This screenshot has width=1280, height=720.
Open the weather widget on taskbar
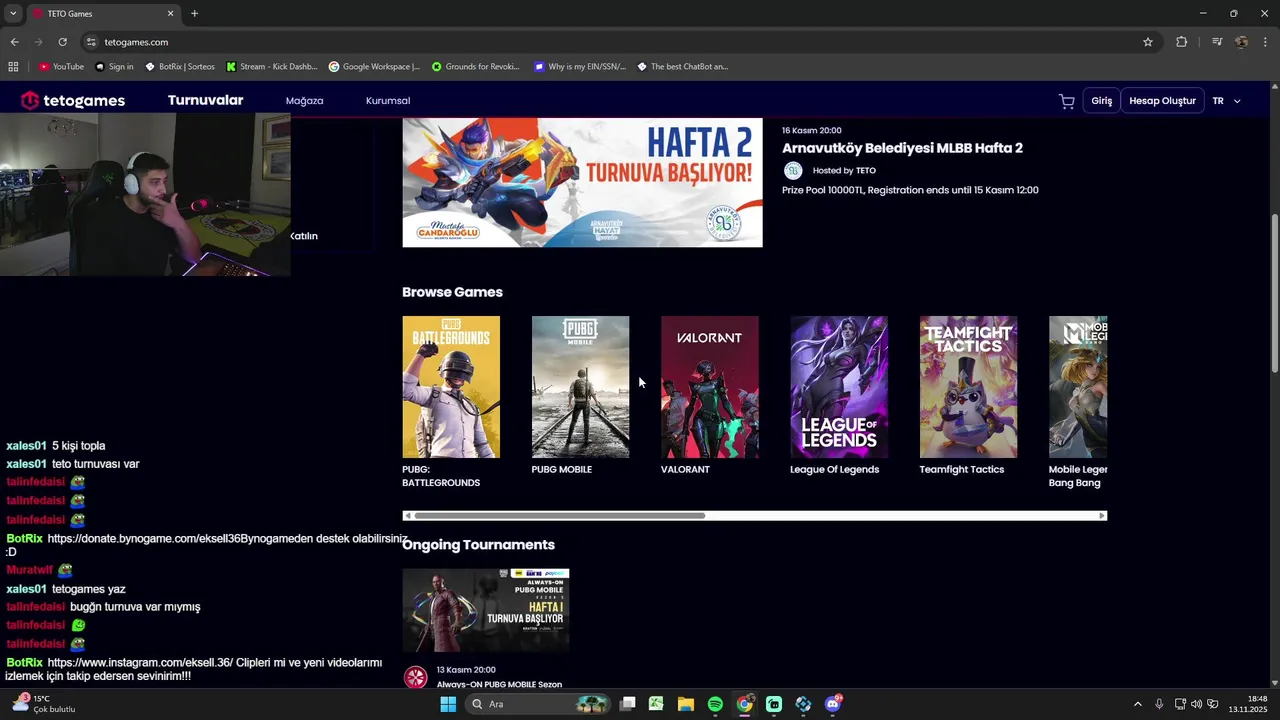[44, 704]
